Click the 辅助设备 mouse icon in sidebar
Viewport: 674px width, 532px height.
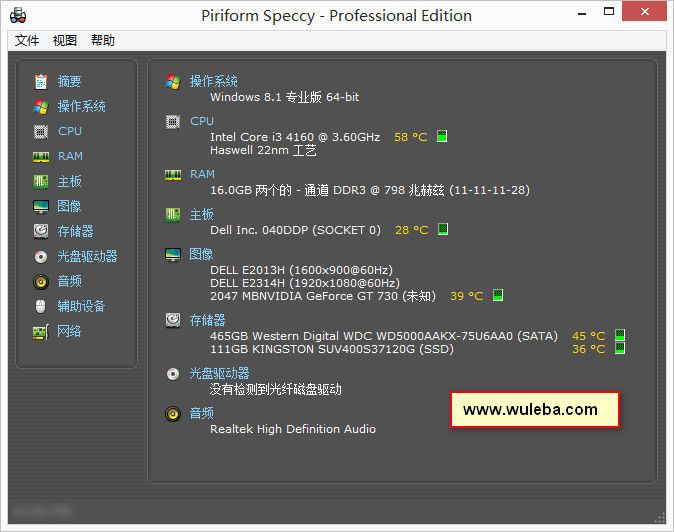[40, 306]
